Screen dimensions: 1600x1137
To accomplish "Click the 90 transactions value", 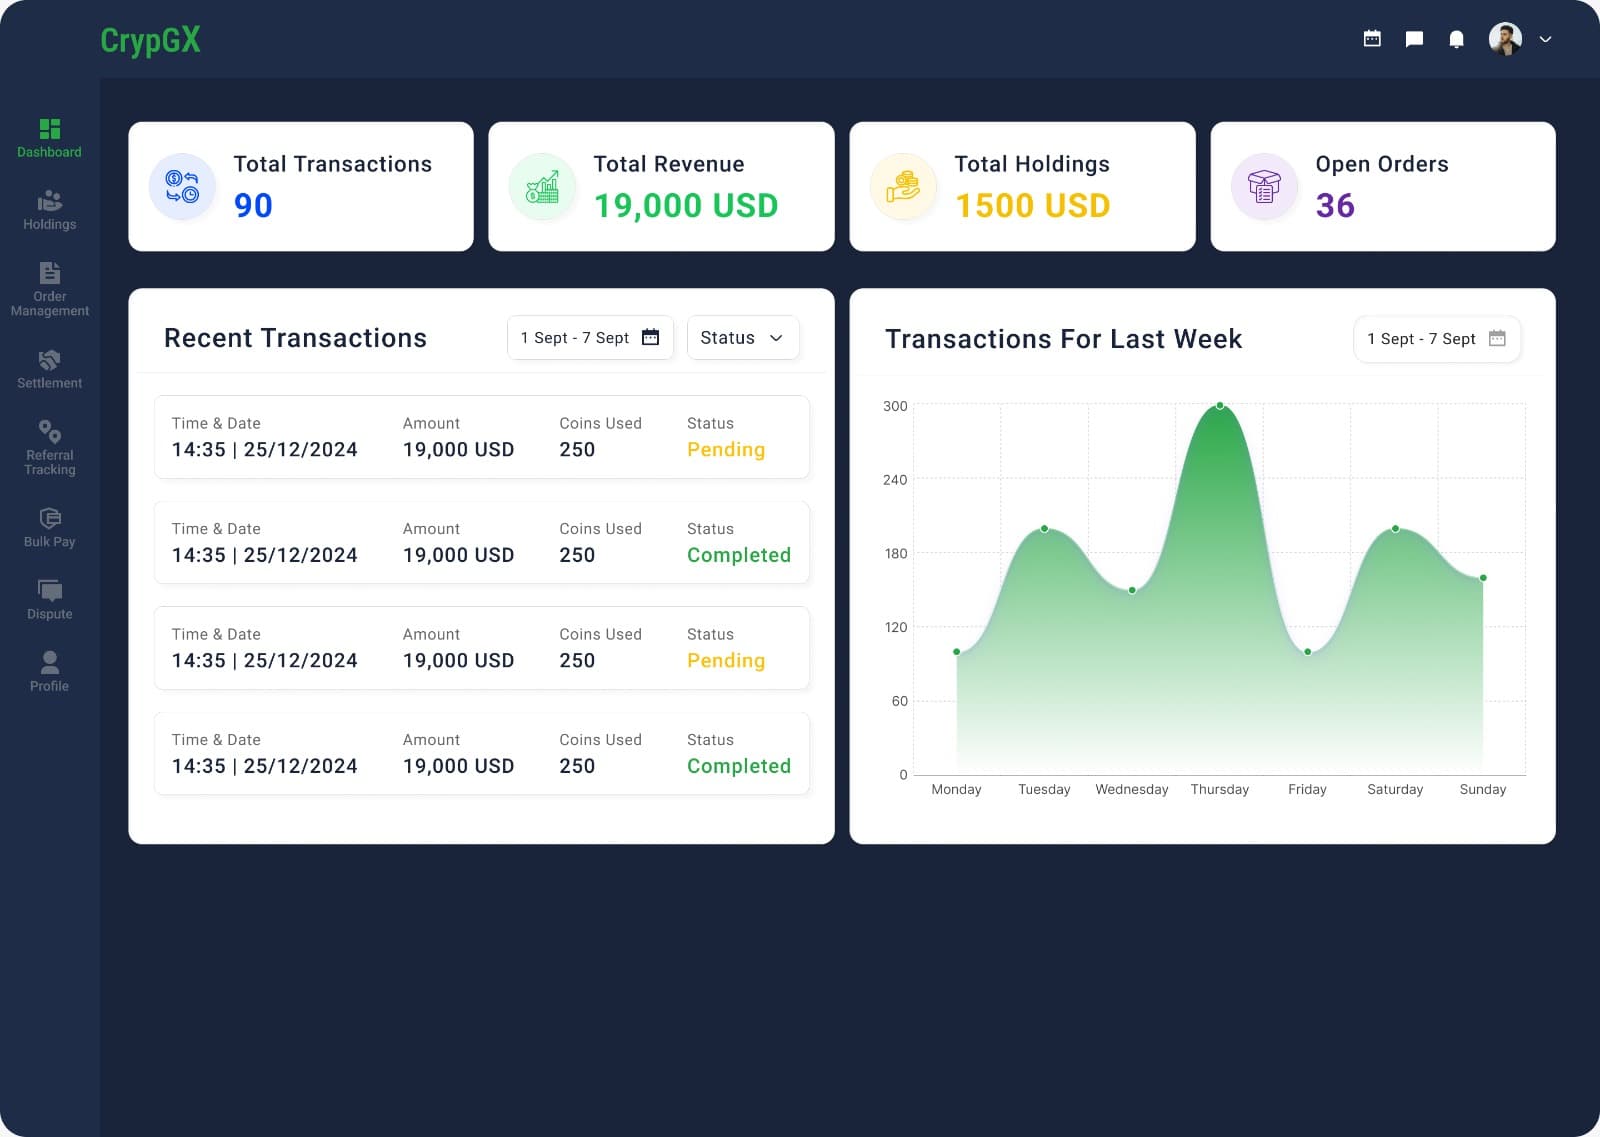I will pyautogui.click(x=253, y=205).
